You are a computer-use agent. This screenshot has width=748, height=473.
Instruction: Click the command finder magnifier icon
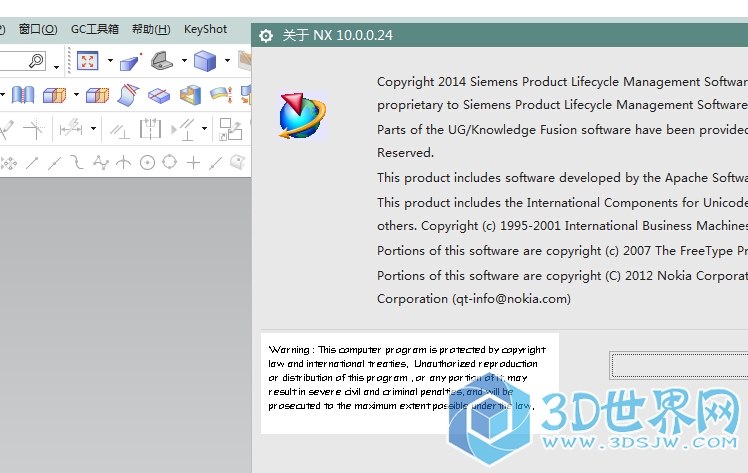(36, 61)
